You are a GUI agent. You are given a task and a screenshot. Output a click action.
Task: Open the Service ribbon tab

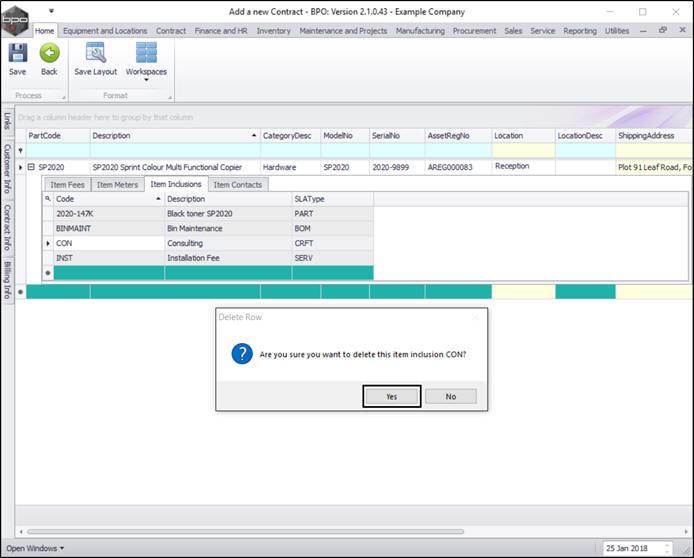click(543, 31)
